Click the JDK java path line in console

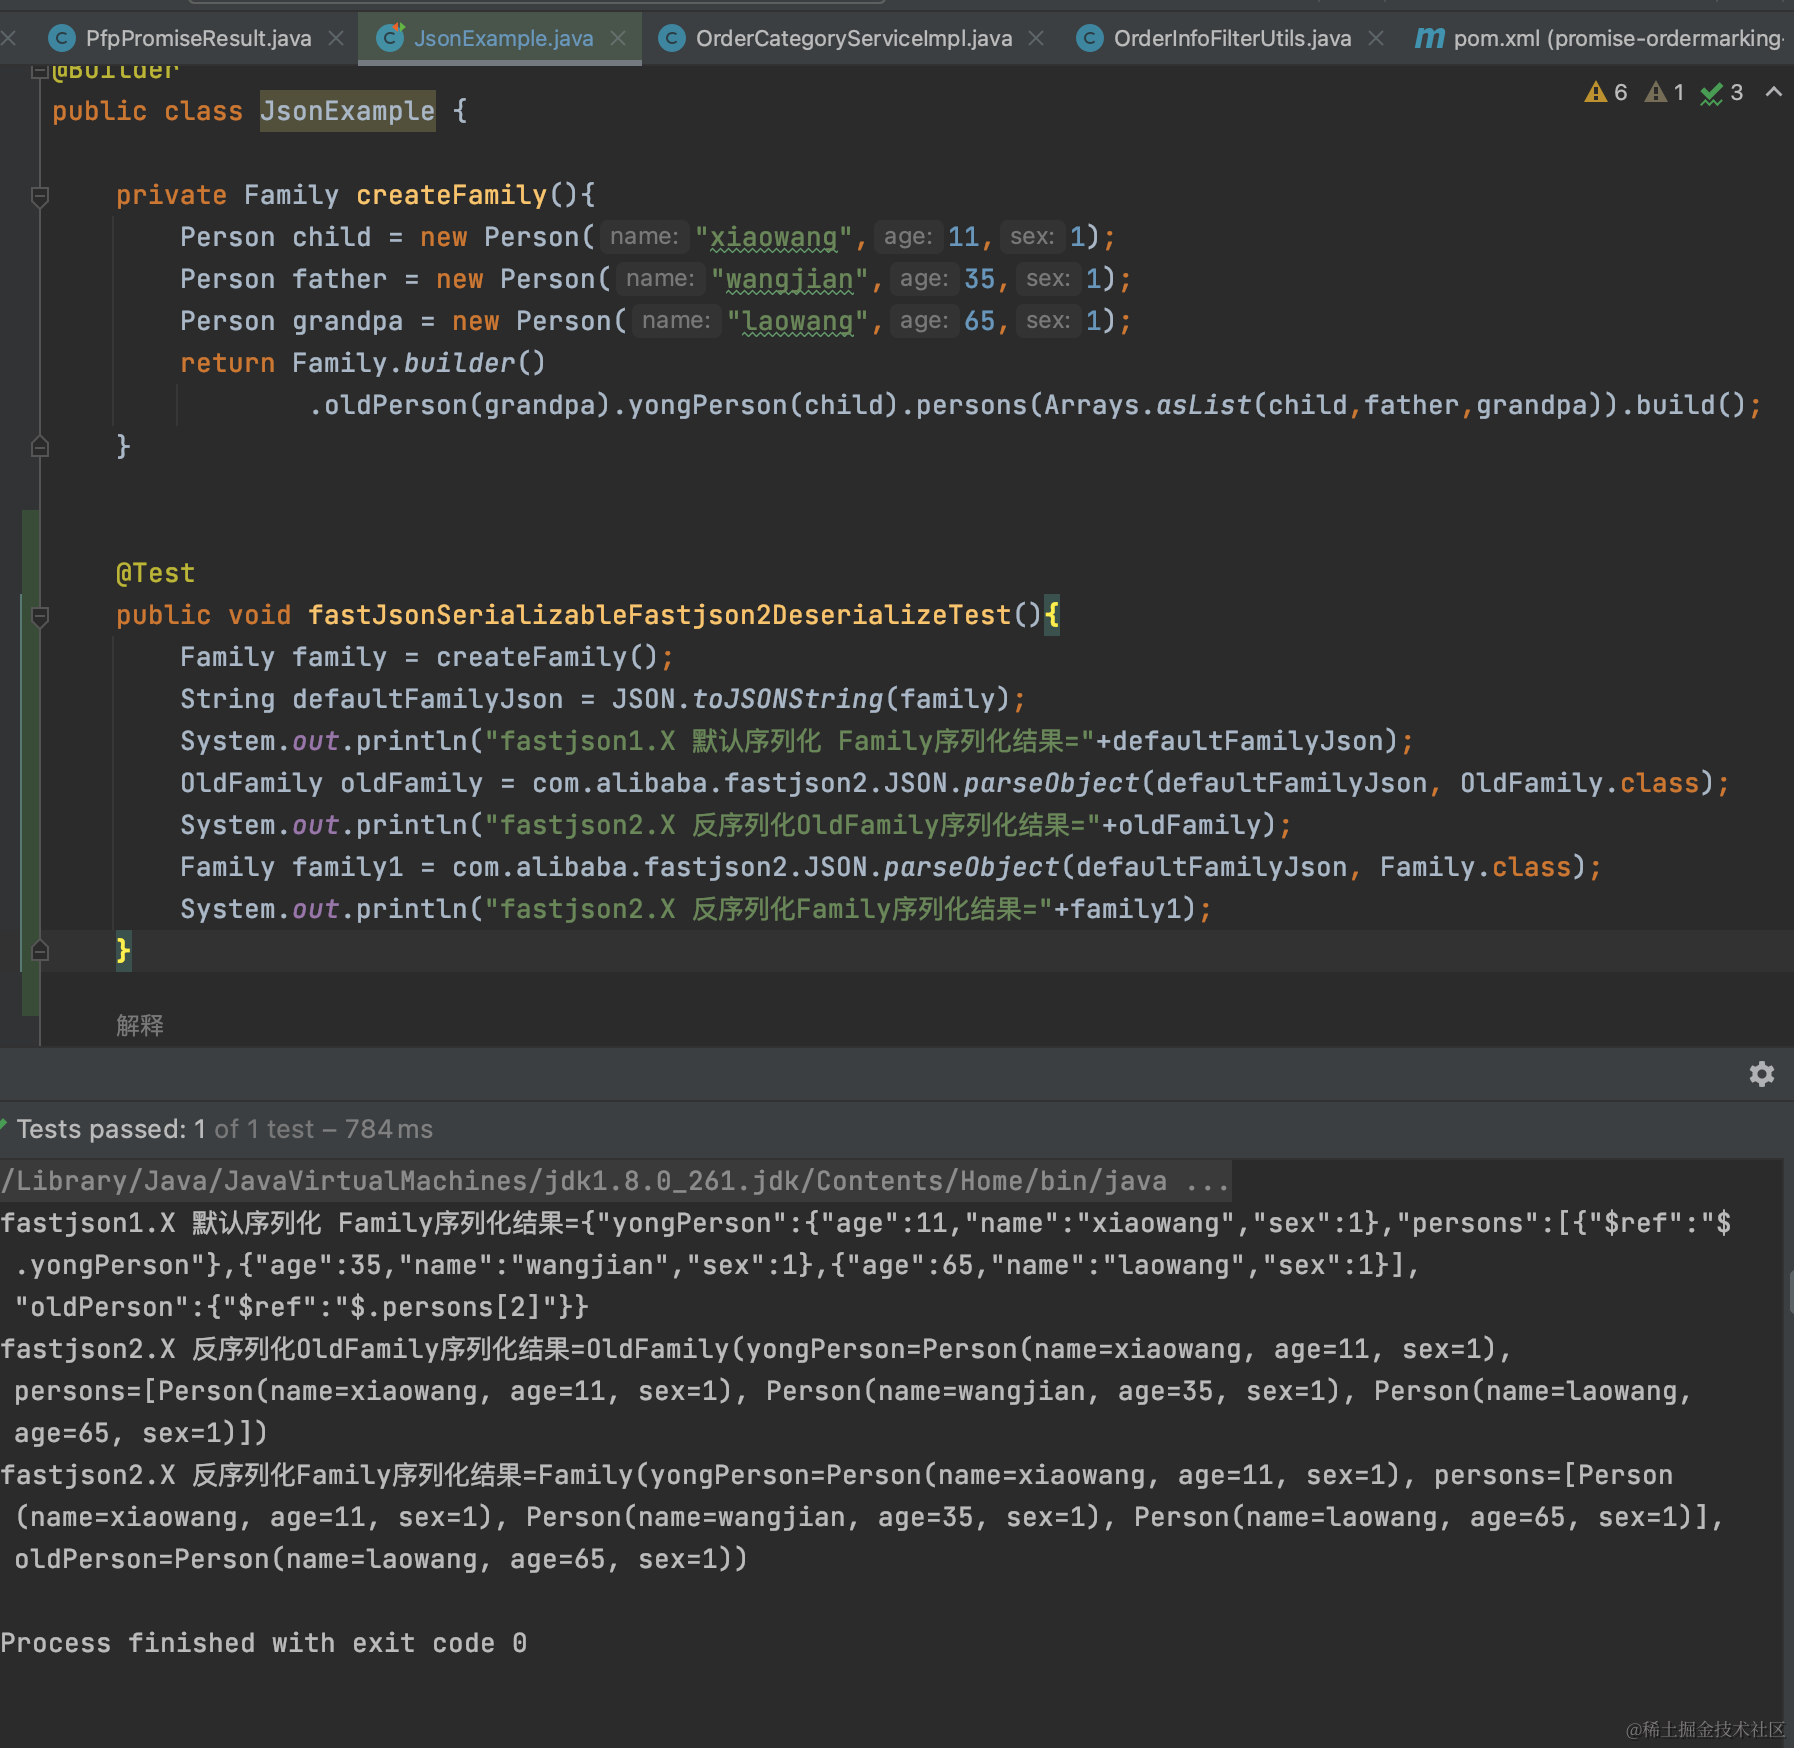(615, 1181)
